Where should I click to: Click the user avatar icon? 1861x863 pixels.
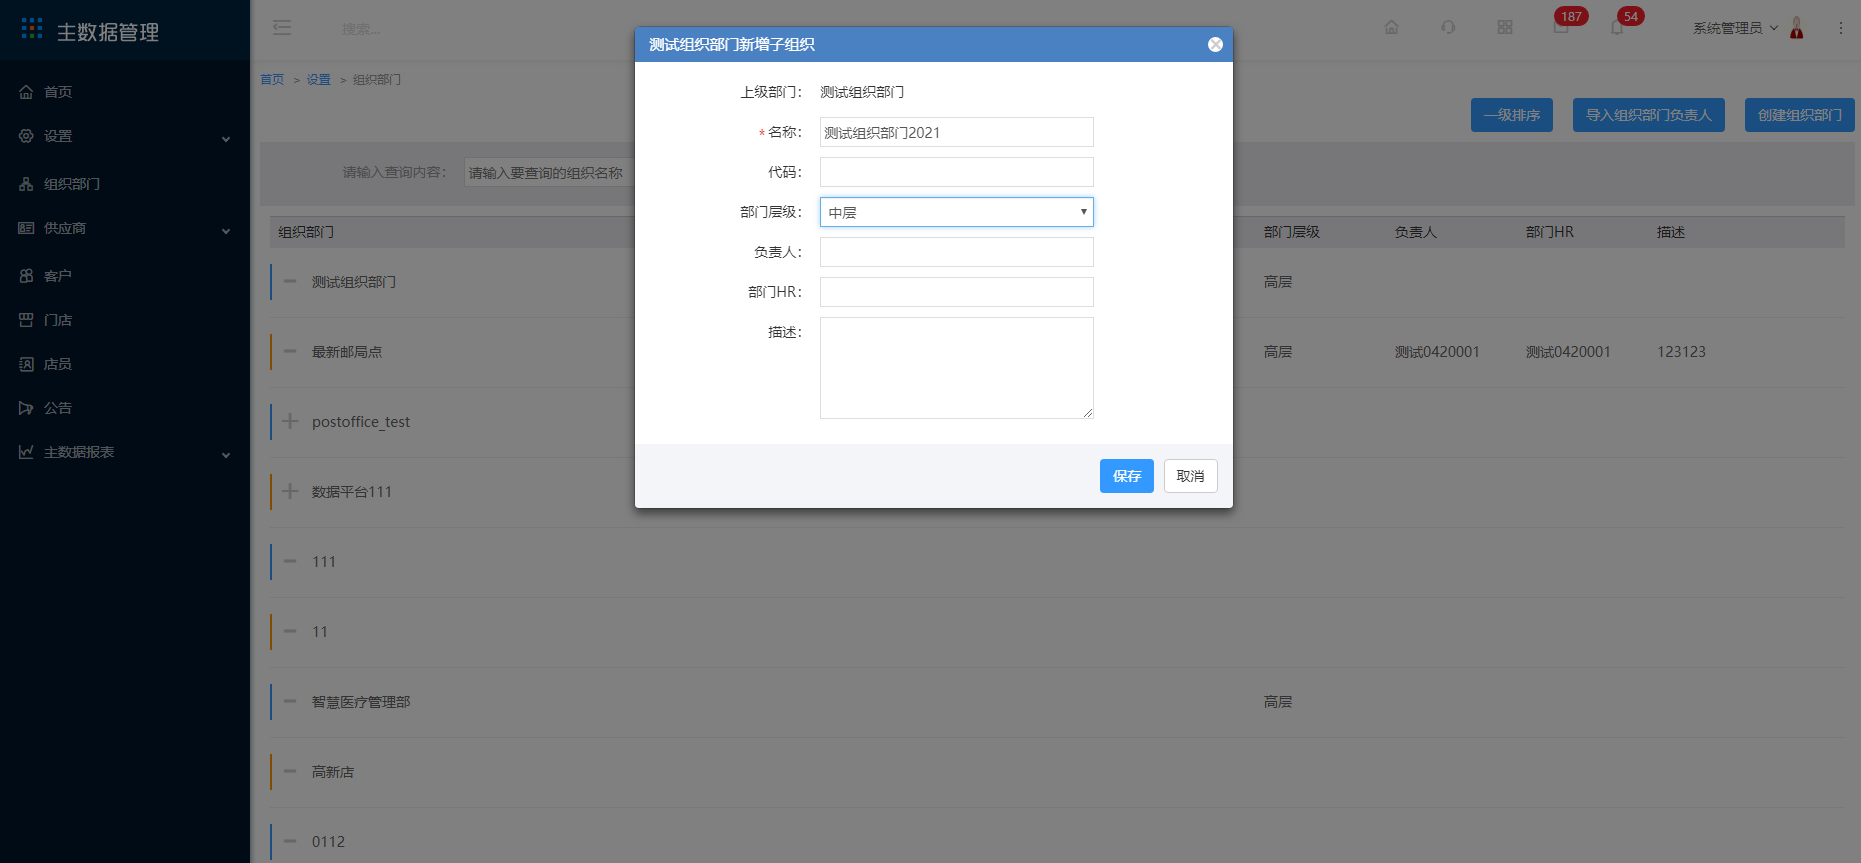point(1797,28)
